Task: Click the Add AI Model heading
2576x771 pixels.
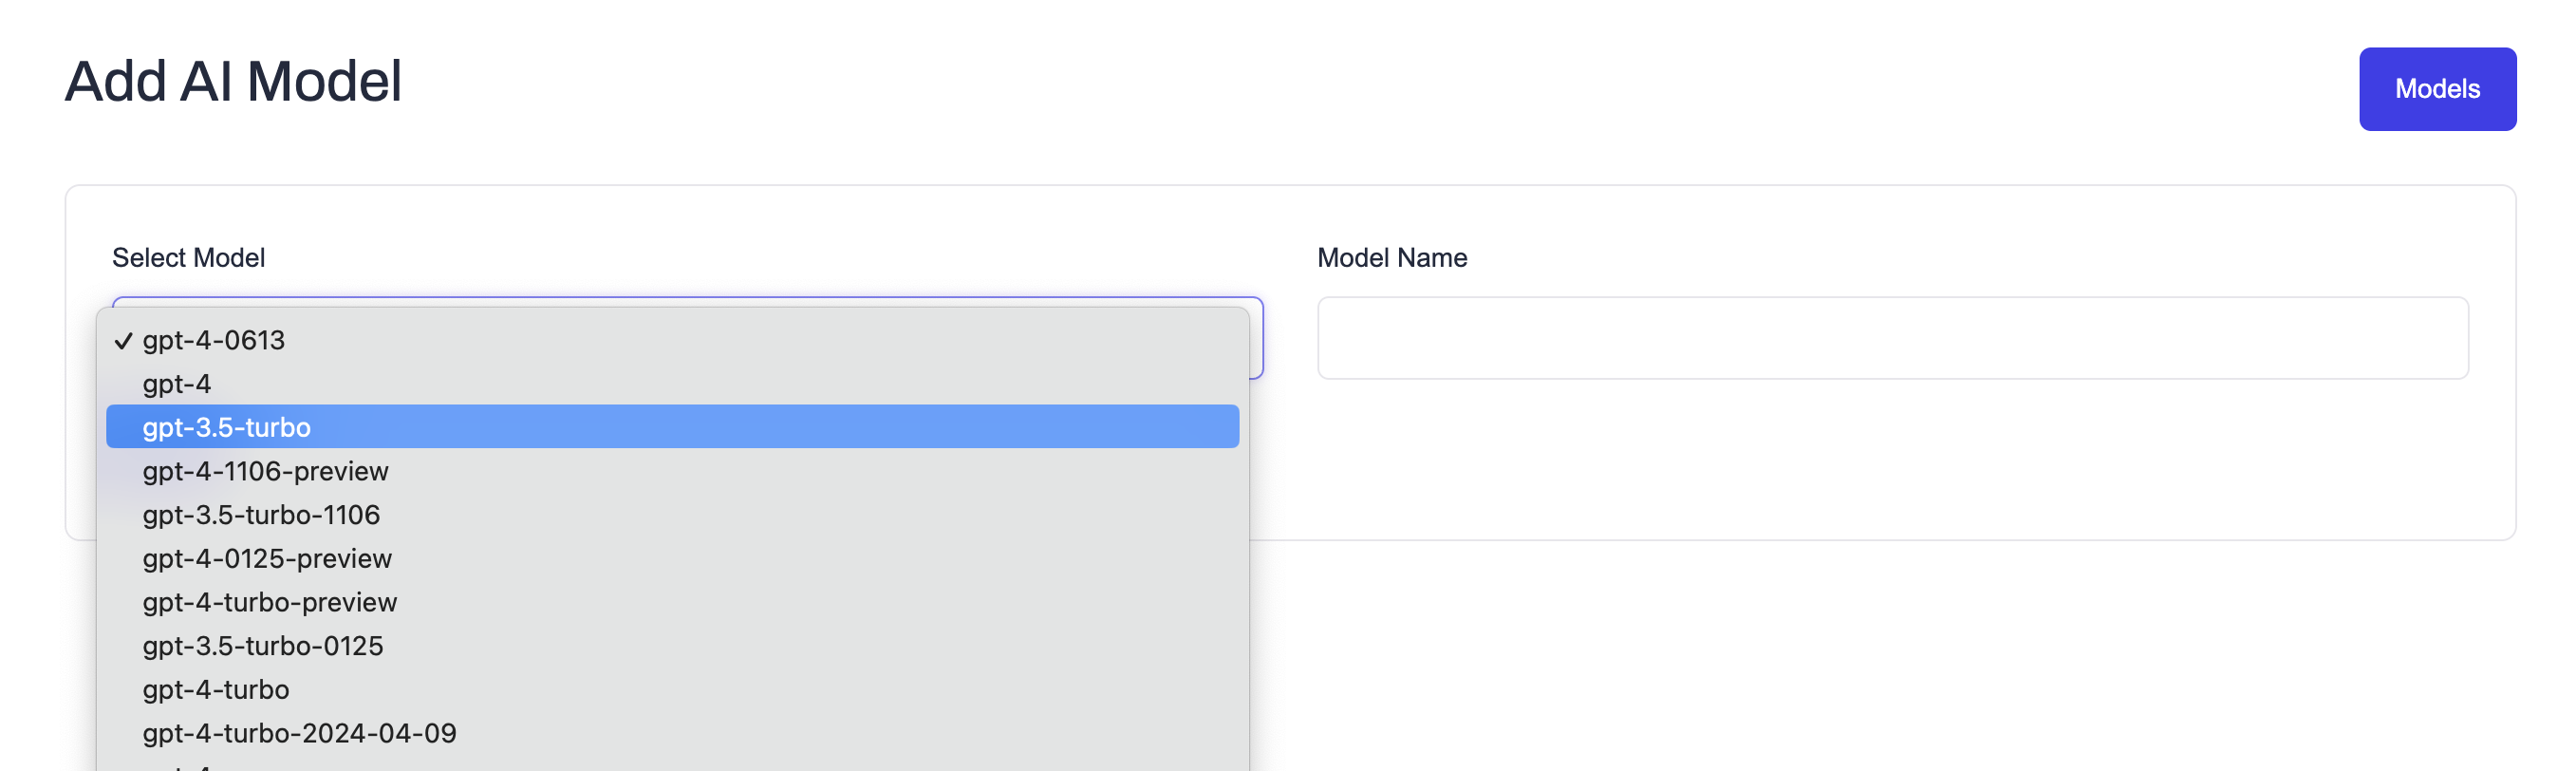Action: click(234, 80)
